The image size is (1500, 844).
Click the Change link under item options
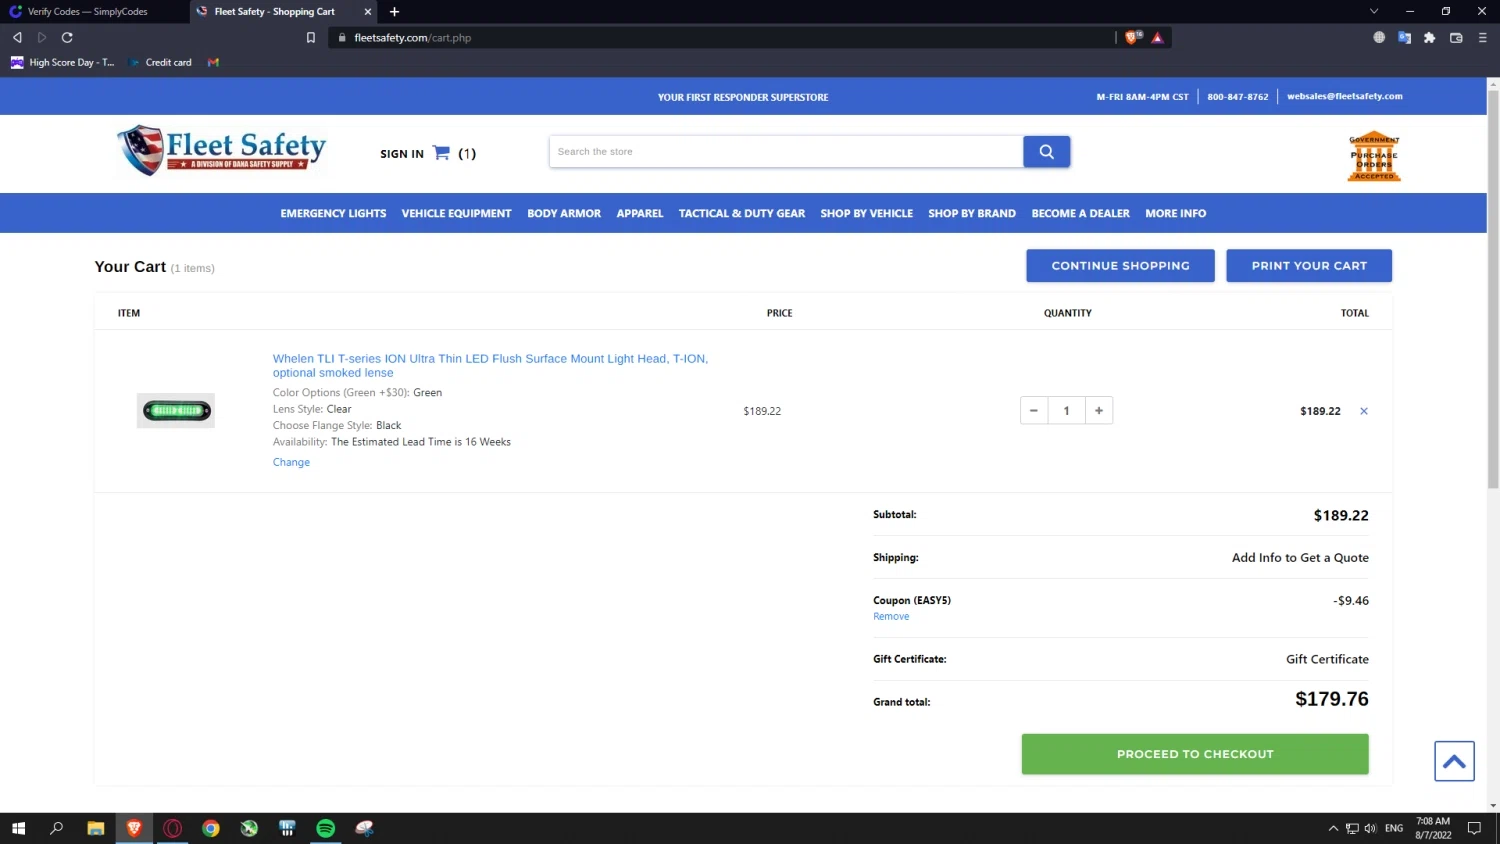(x=291, y=462)
